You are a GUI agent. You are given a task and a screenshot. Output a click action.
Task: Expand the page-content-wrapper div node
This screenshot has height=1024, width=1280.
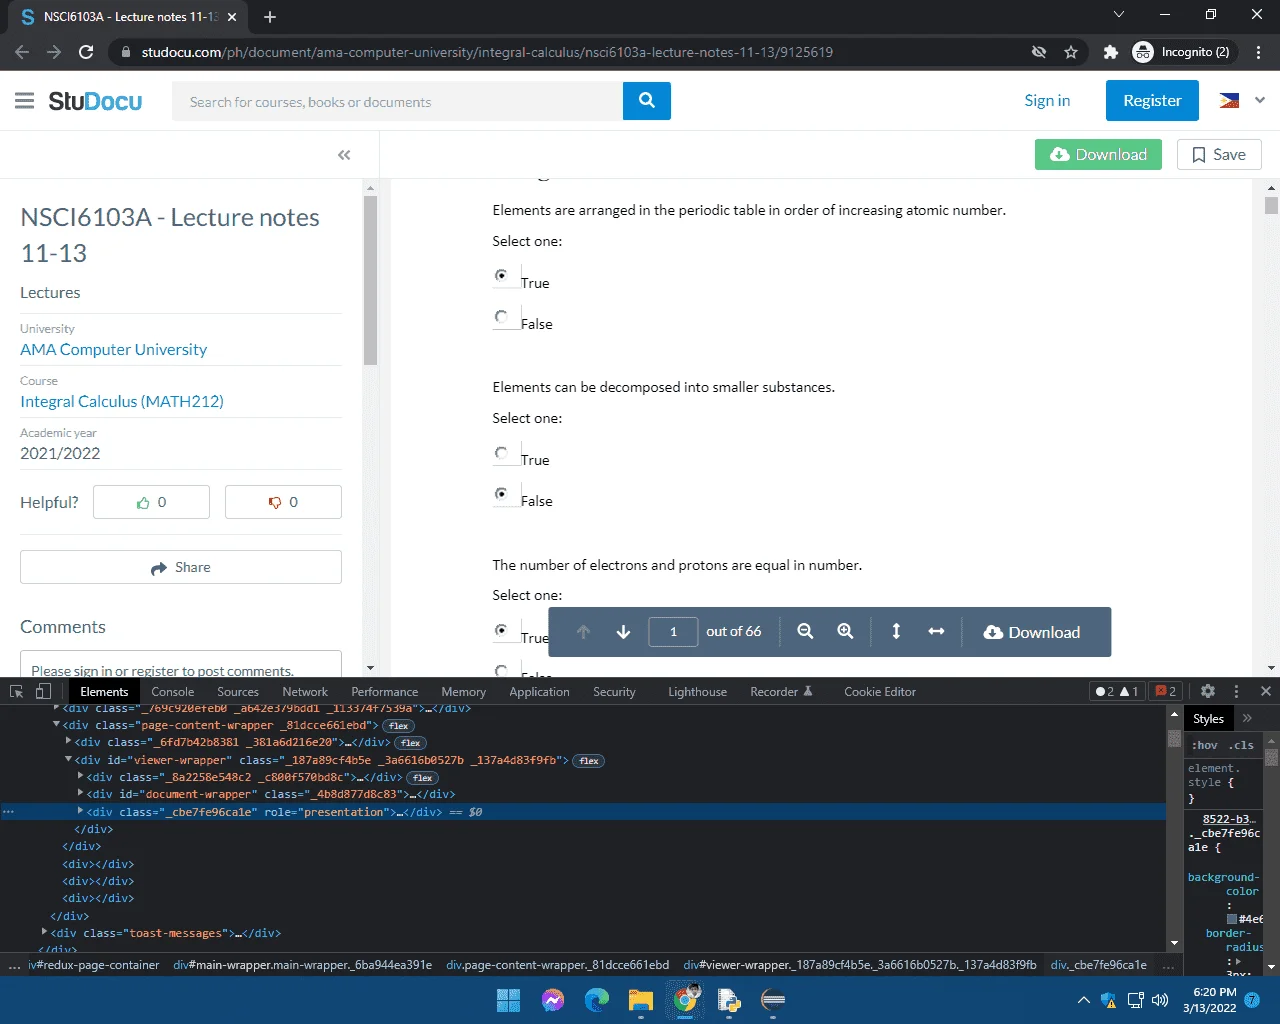57,725
